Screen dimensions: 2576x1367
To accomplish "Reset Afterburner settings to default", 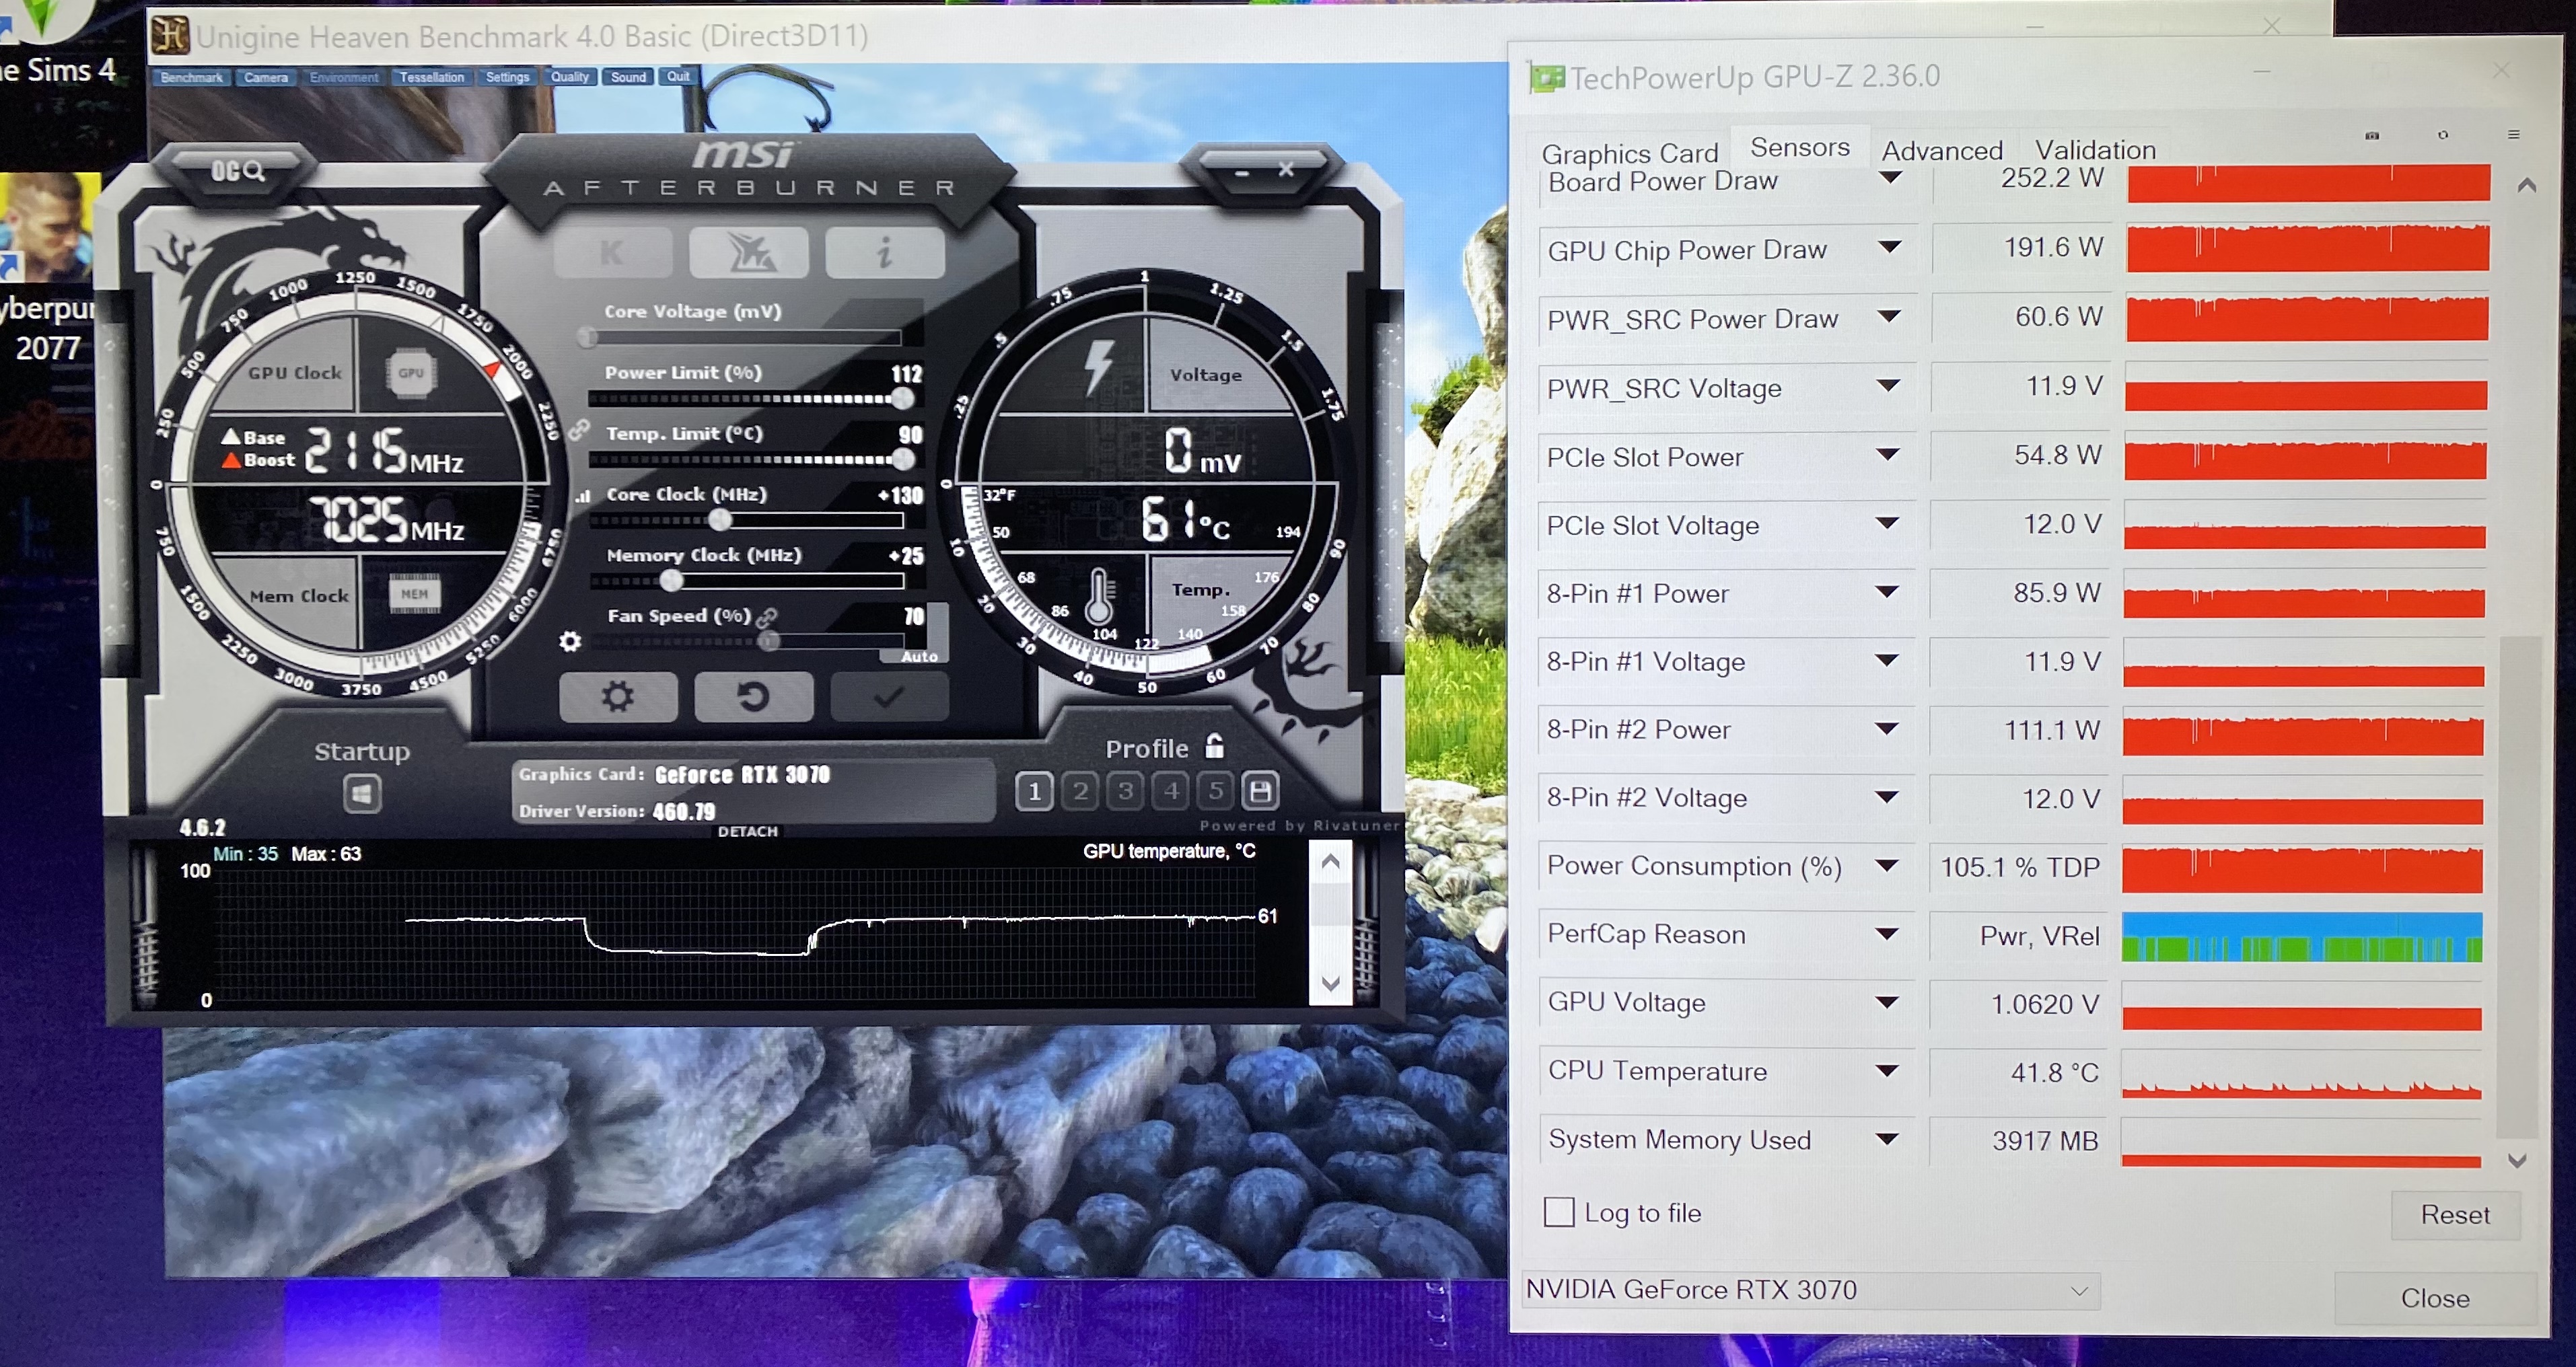I will tap(753, 697).
